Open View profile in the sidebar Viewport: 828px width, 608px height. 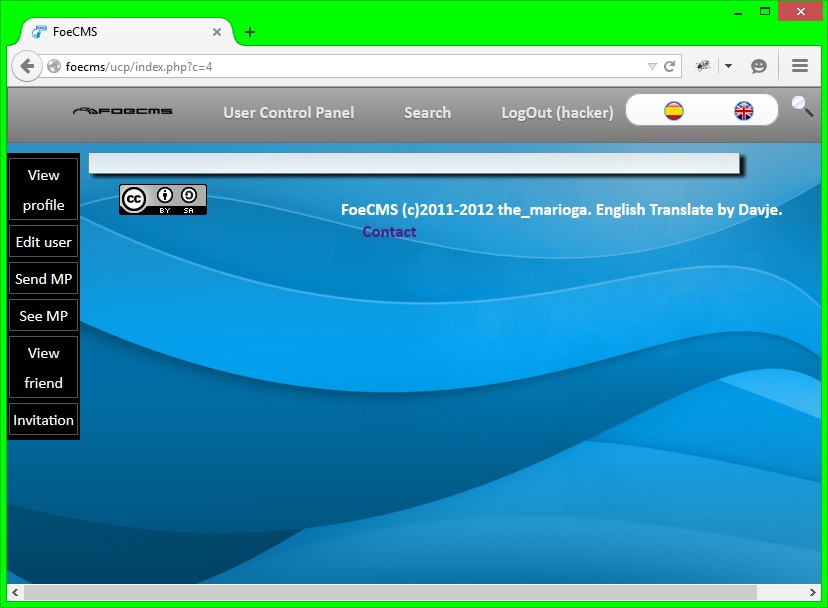pyautogui.click(x=43, y=190)
